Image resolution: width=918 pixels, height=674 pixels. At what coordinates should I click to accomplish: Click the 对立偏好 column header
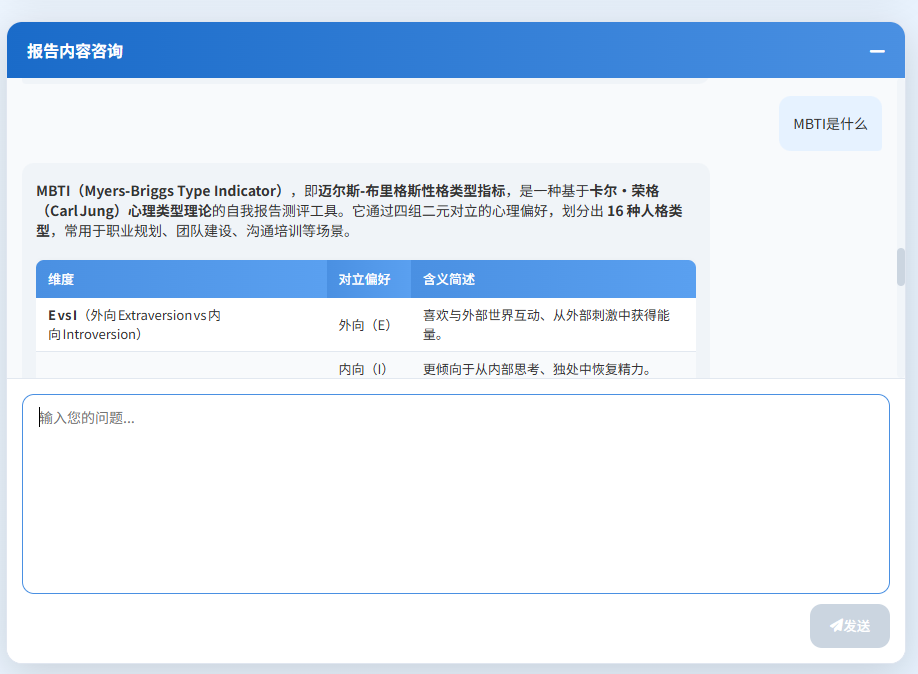tap(364, 280)
